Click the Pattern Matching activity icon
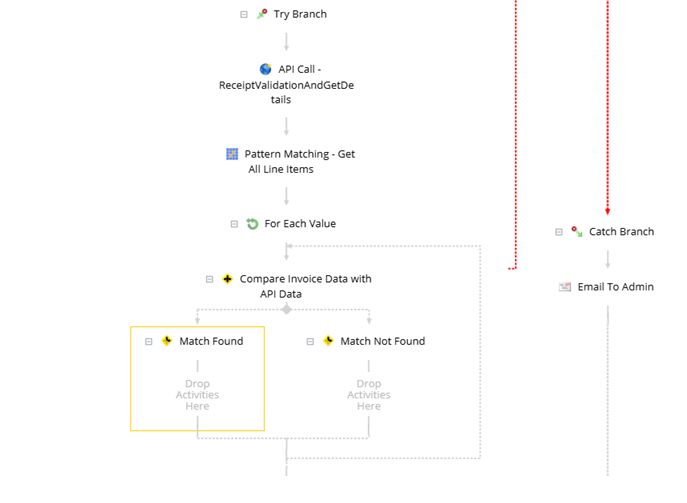687x503 pixels. [x=232, y=154]
